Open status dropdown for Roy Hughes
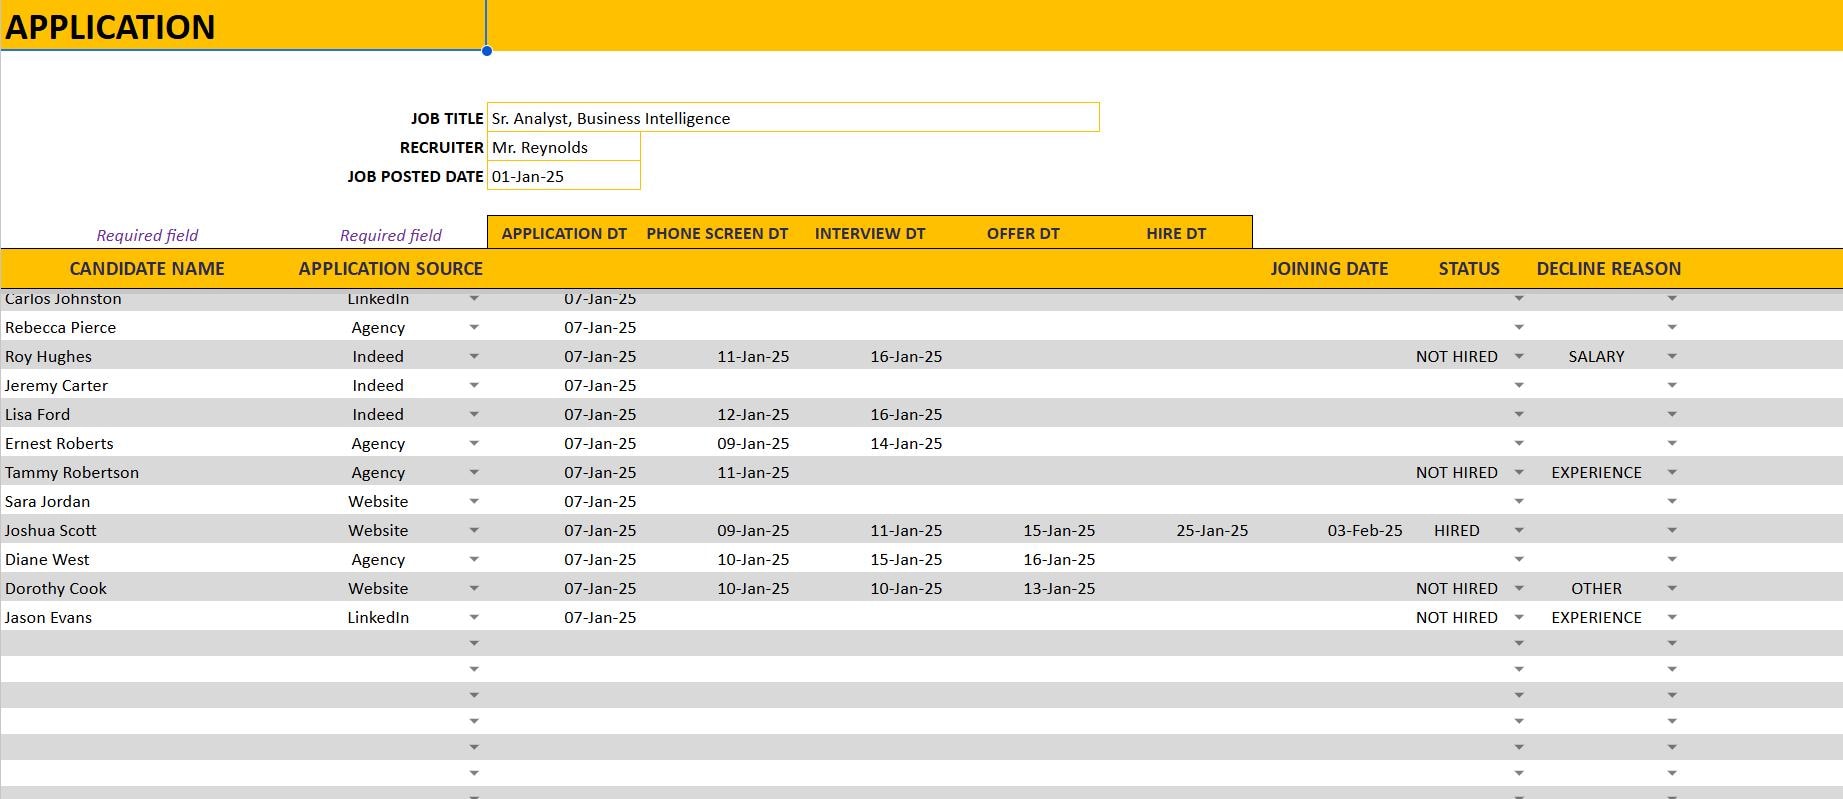 coord(1519,356)
